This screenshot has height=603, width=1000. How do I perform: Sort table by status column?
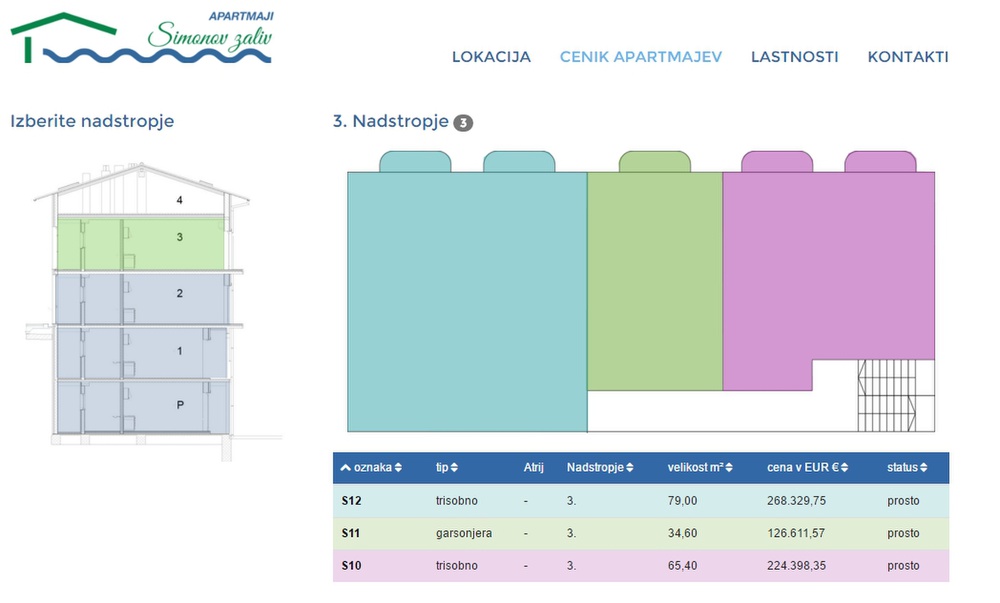pos(907,467)
